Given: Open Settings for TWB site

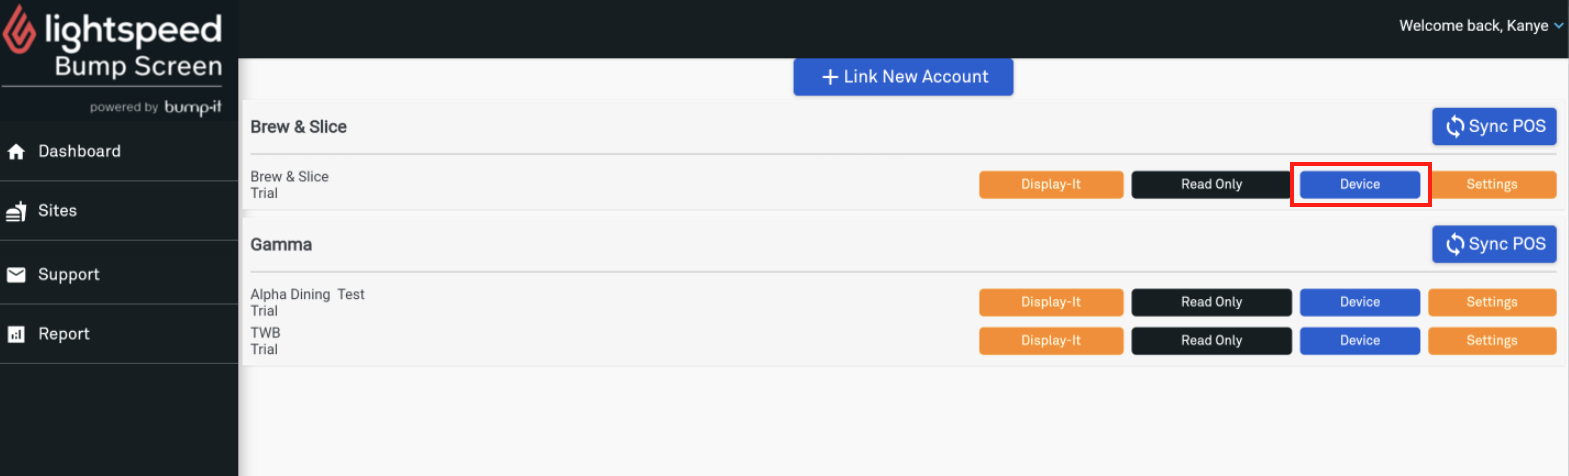Looking at the screenshot, I should pos(1492,340).
